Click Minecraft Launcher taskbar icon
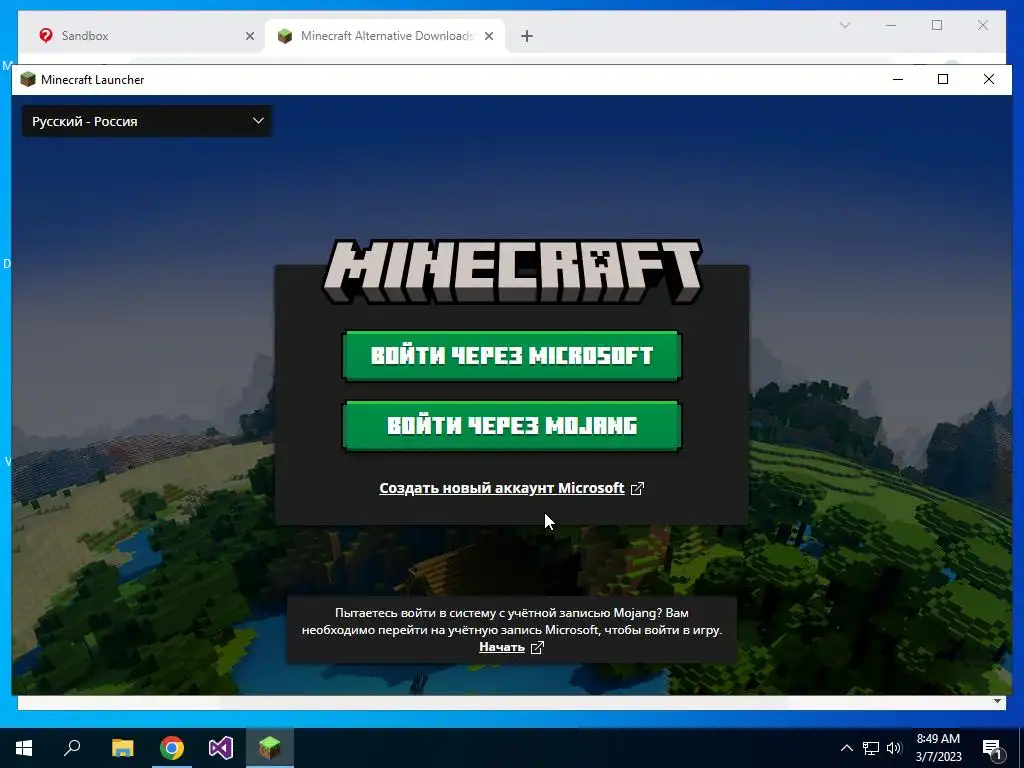Screen dimensions: 1024x768 [270, 748]
